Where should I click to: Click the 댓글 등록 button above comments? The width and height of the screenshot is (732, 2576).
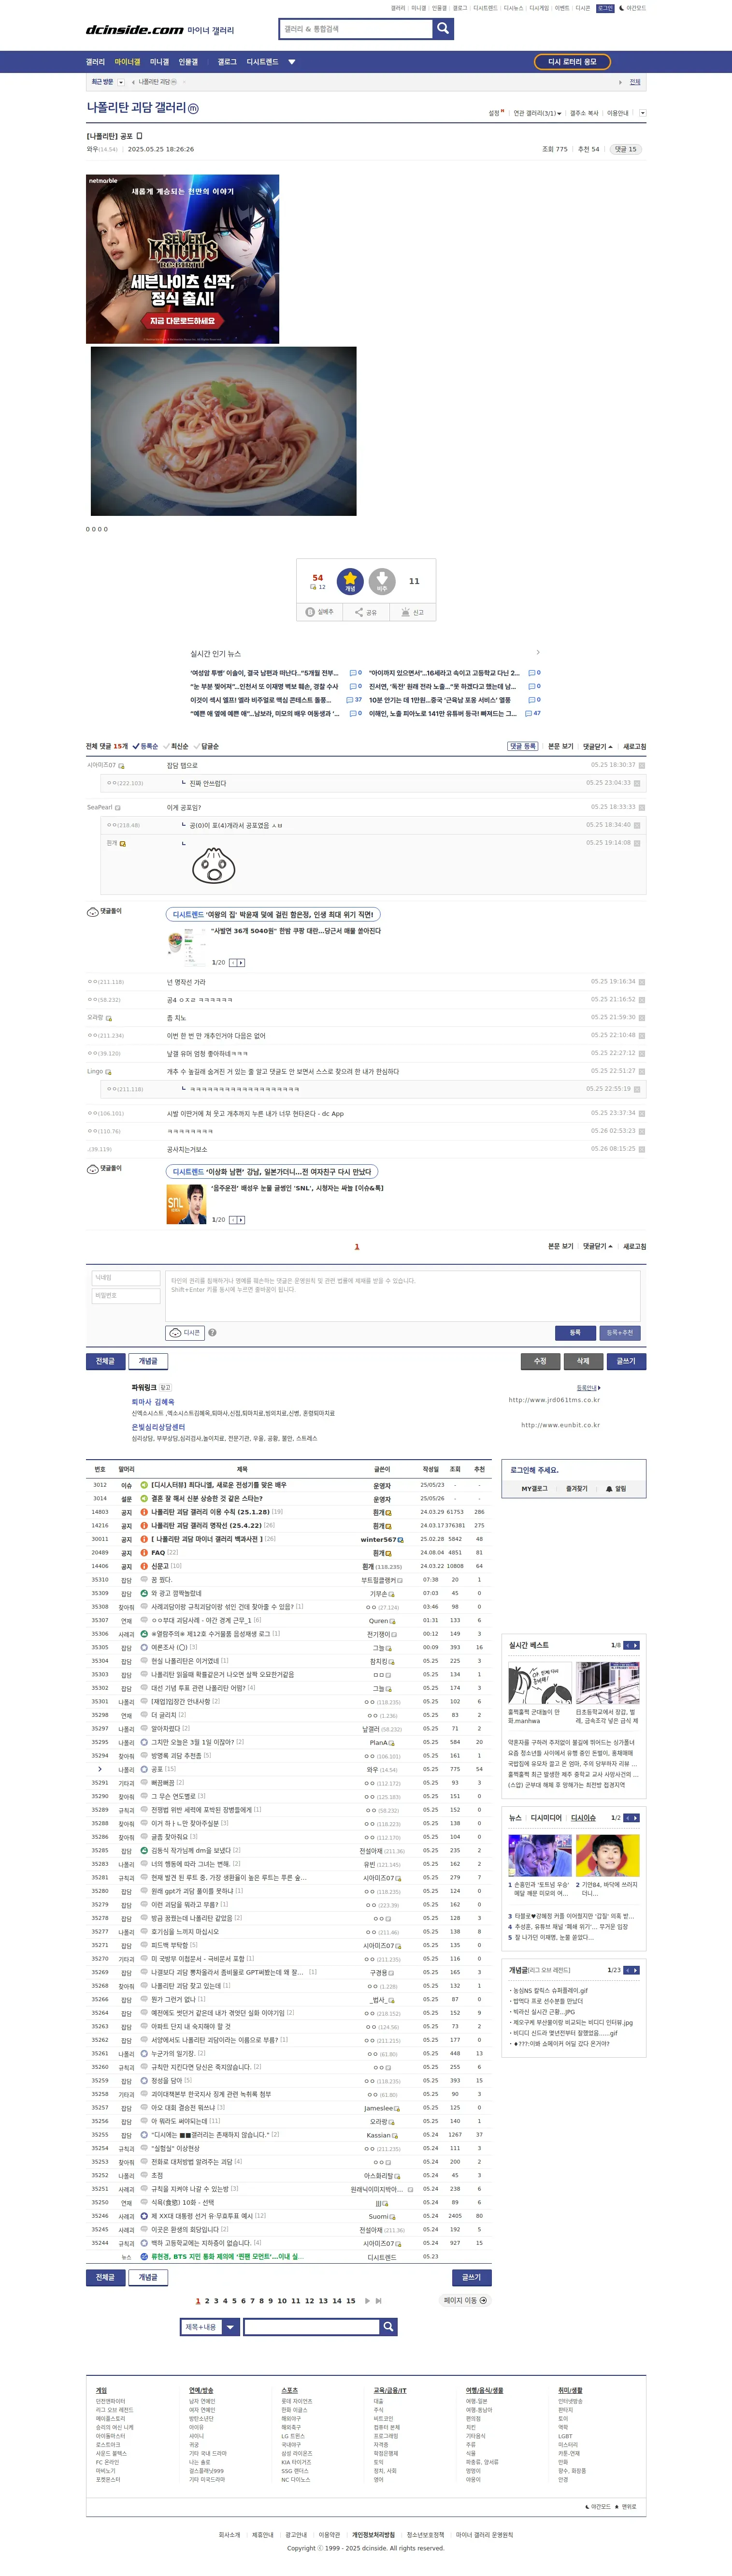[522, 746]
